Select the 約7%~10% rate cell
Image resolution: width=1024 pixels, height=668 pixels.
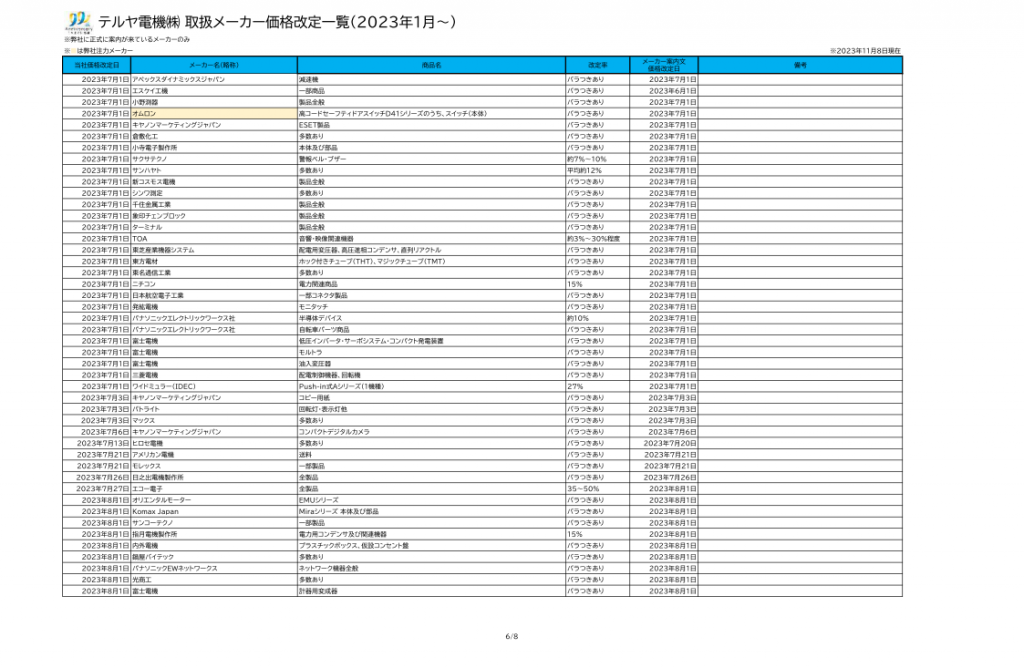tap(598, 159)
